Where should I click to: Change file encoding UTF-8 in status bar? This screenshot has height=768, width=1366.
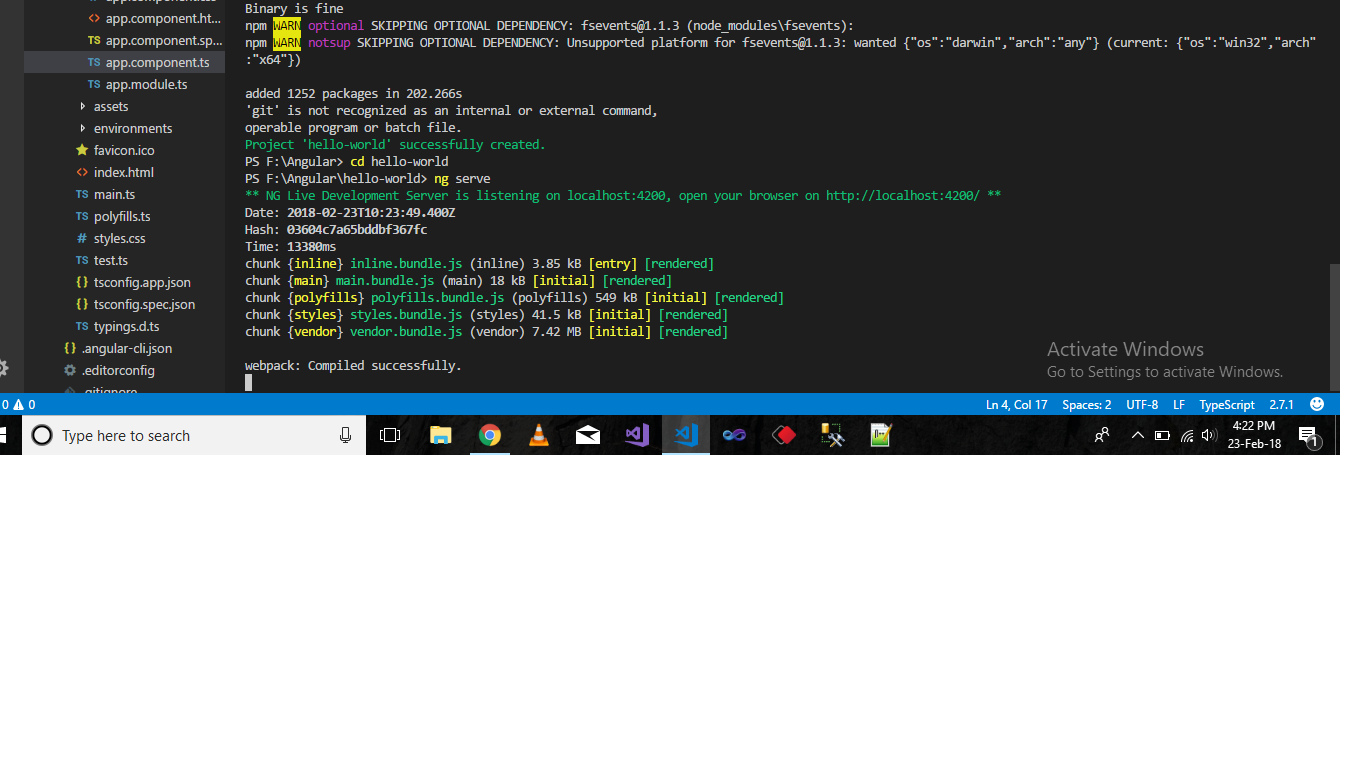(x=1142, y=405)
